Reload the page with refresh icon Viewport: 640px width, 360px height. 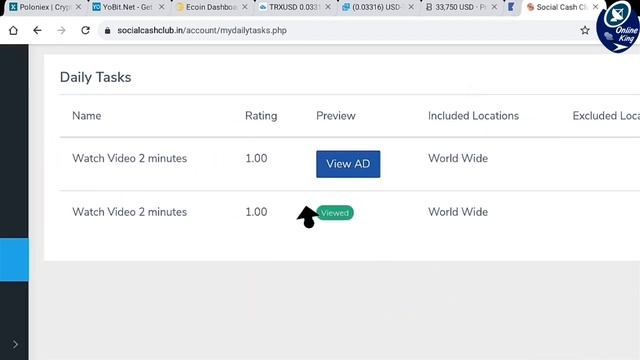(85, 31)
